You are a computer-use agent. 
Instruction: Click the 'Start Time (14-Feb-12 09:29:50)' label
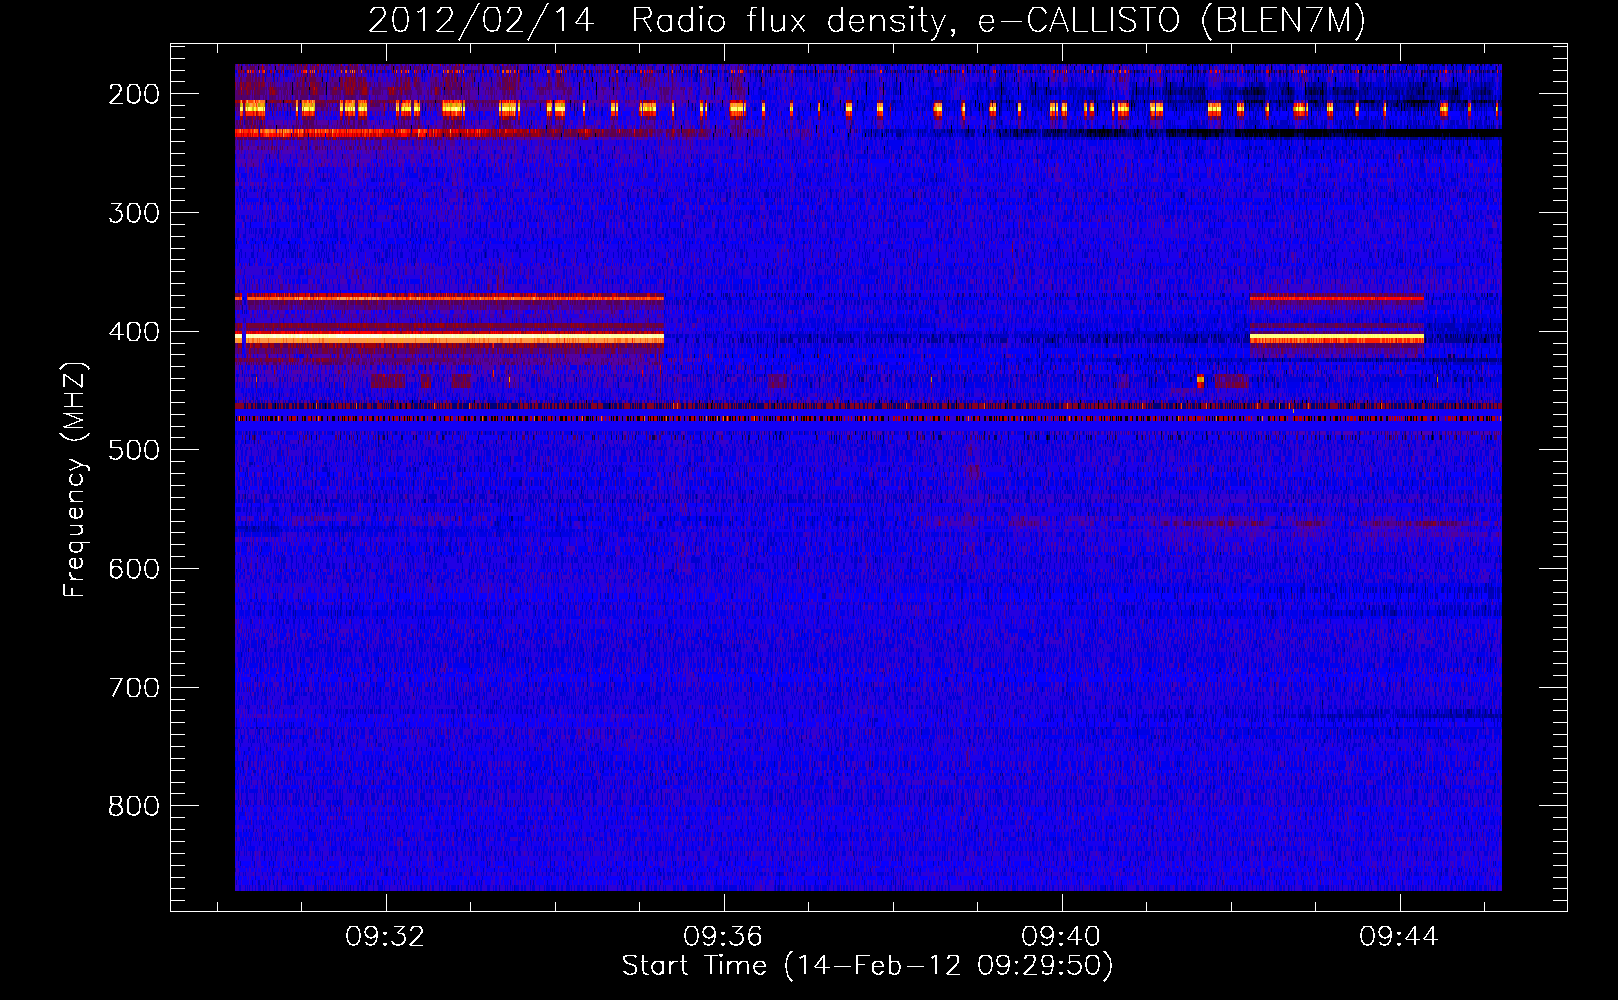(x=867, y=966)
